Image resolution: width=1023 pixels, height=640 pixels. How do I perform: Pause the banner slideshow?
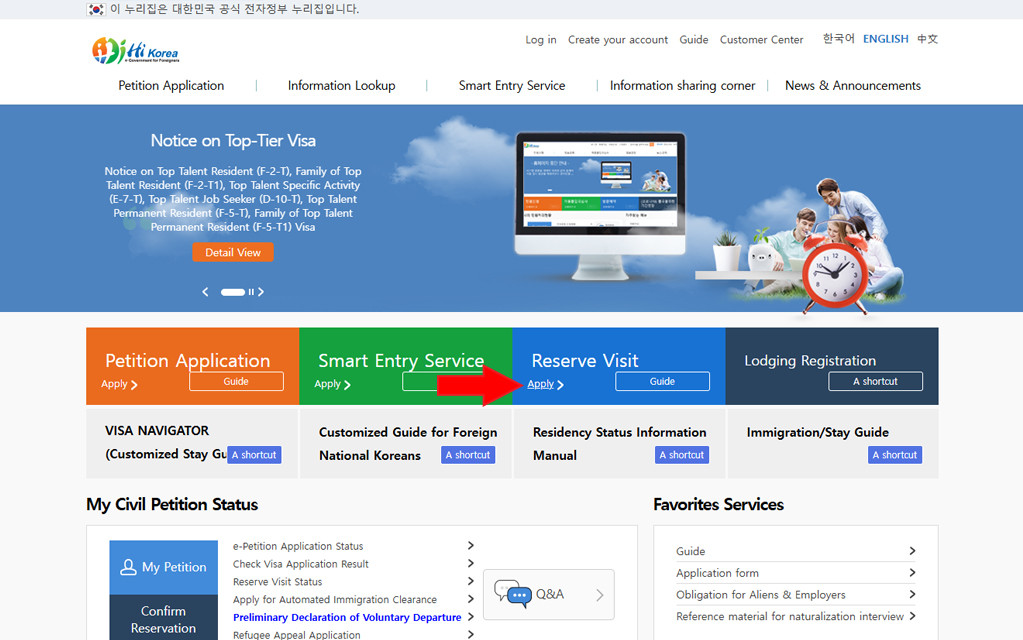[251, 292]
